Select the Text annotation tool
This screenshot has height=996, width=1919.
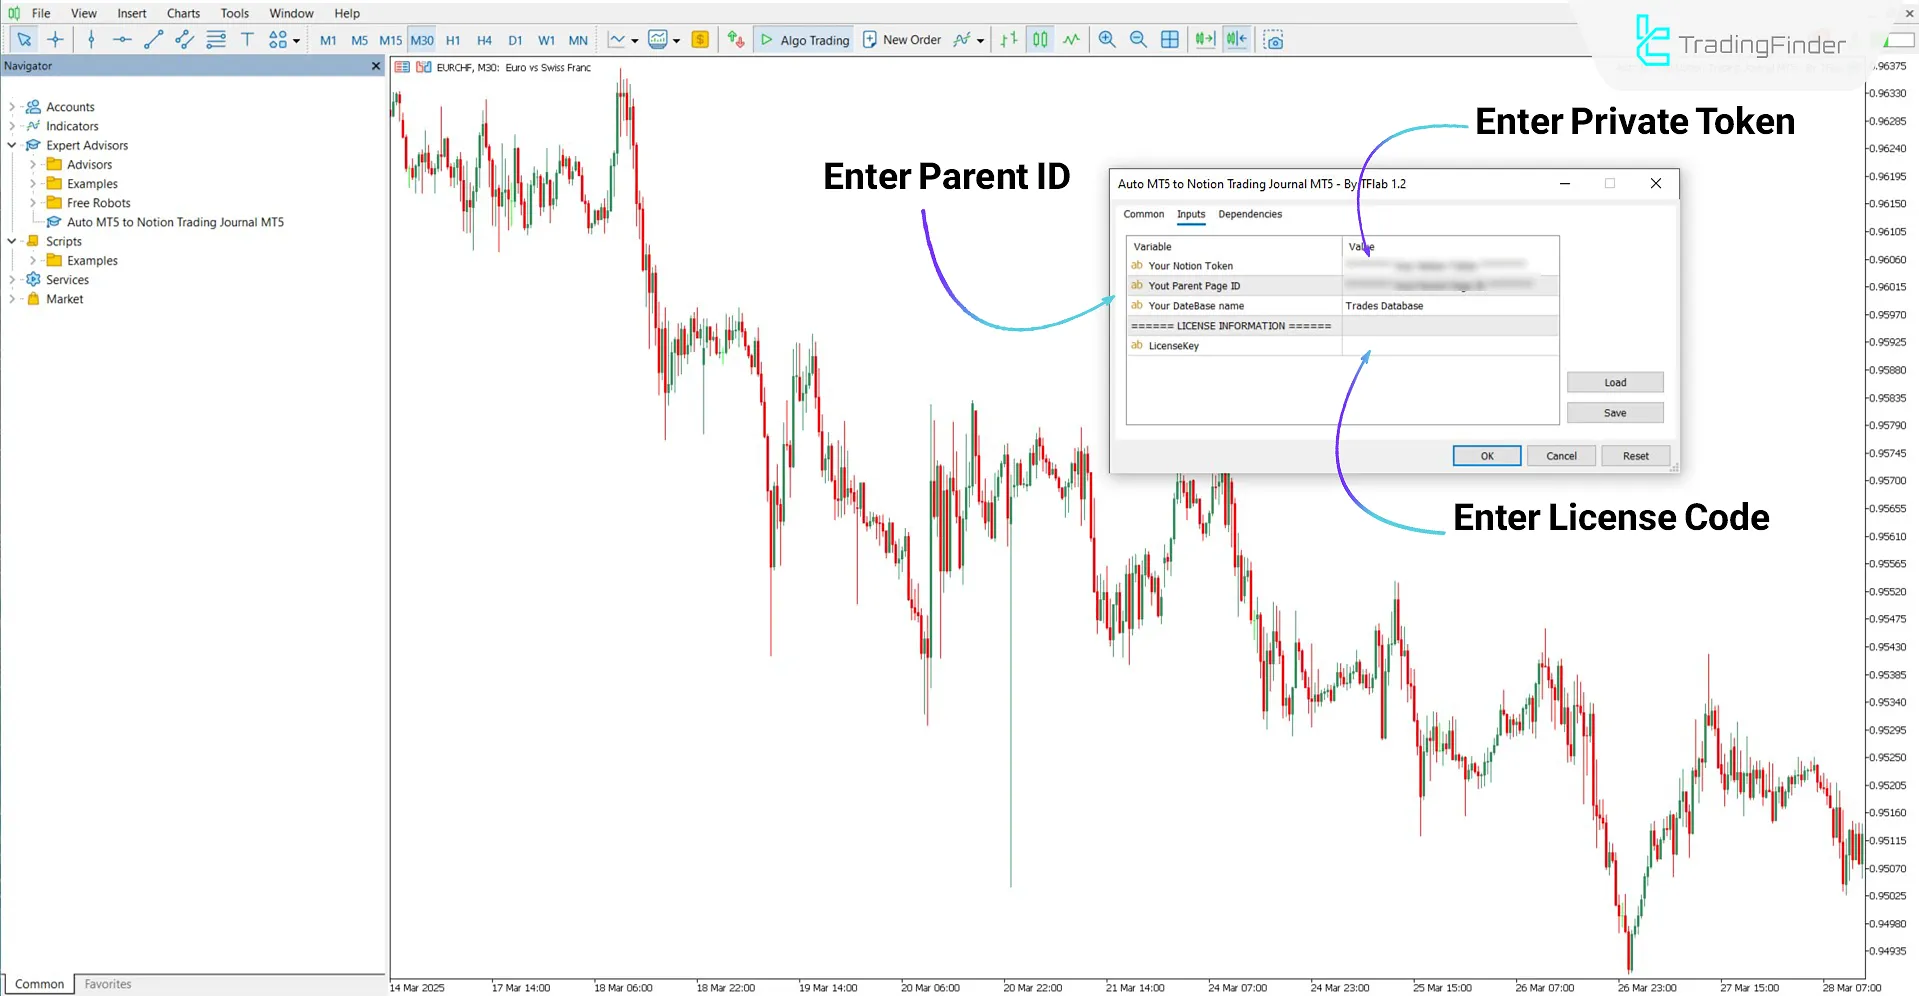pos(247,39)
